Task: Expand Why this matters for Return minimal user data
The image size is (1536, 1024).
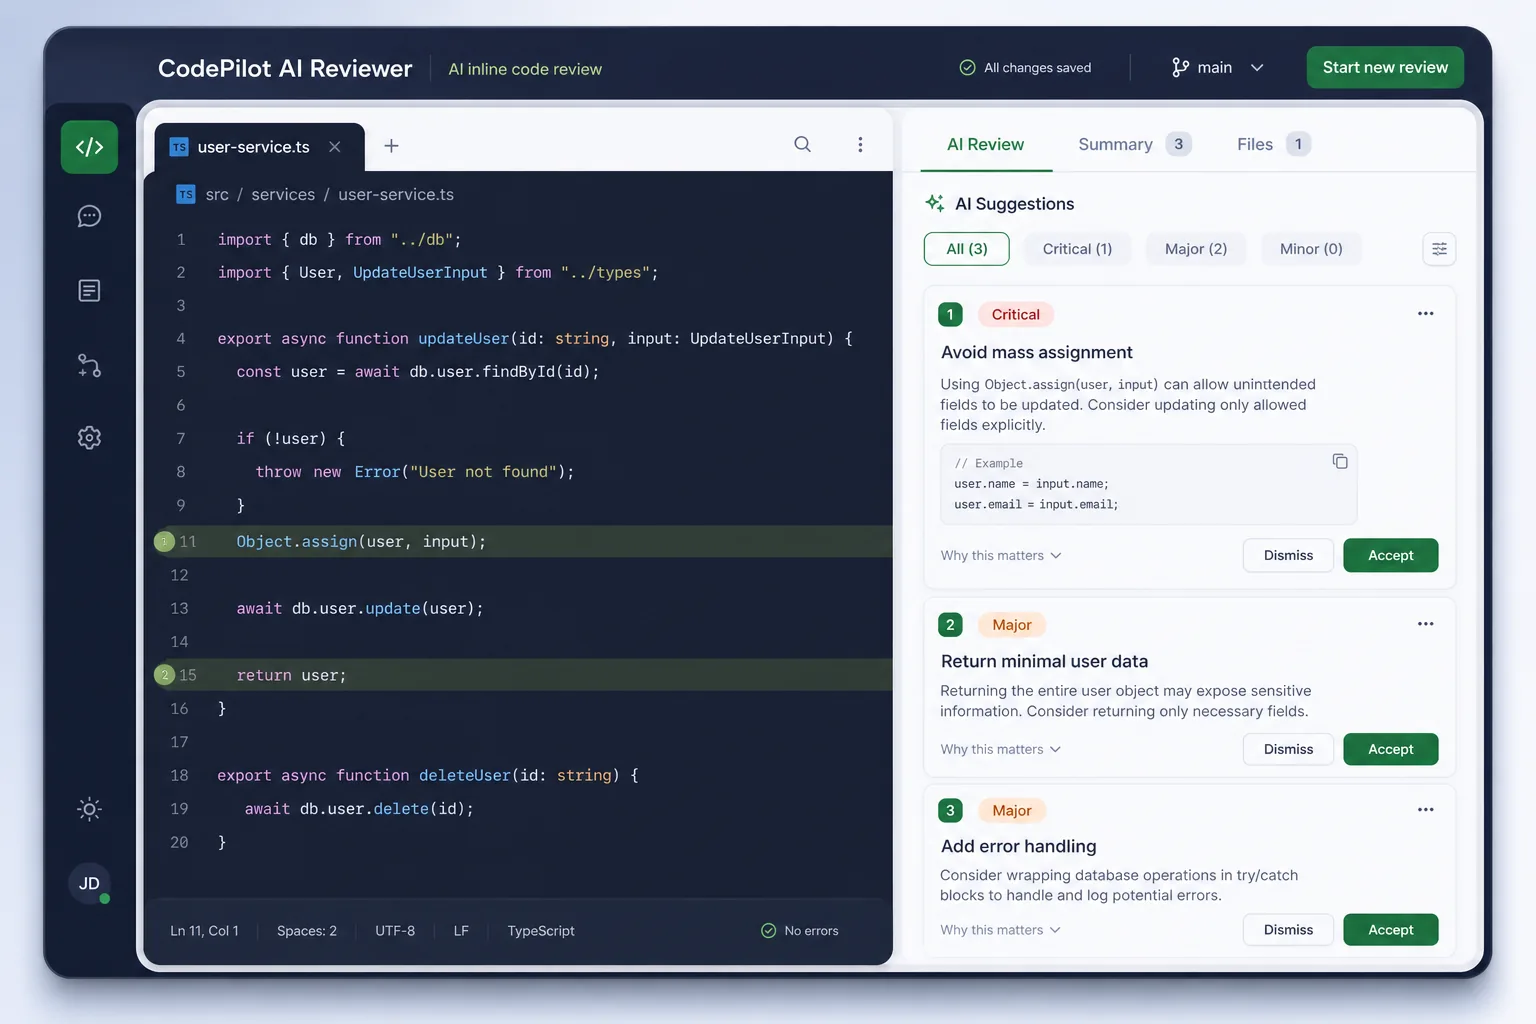Action: [1000, 749]
